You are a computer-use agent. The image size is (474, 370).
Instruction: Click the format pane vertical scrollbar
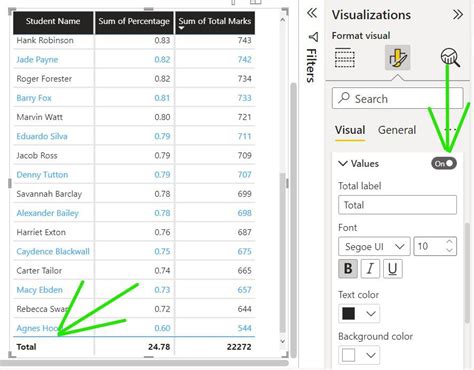(467, 273)
